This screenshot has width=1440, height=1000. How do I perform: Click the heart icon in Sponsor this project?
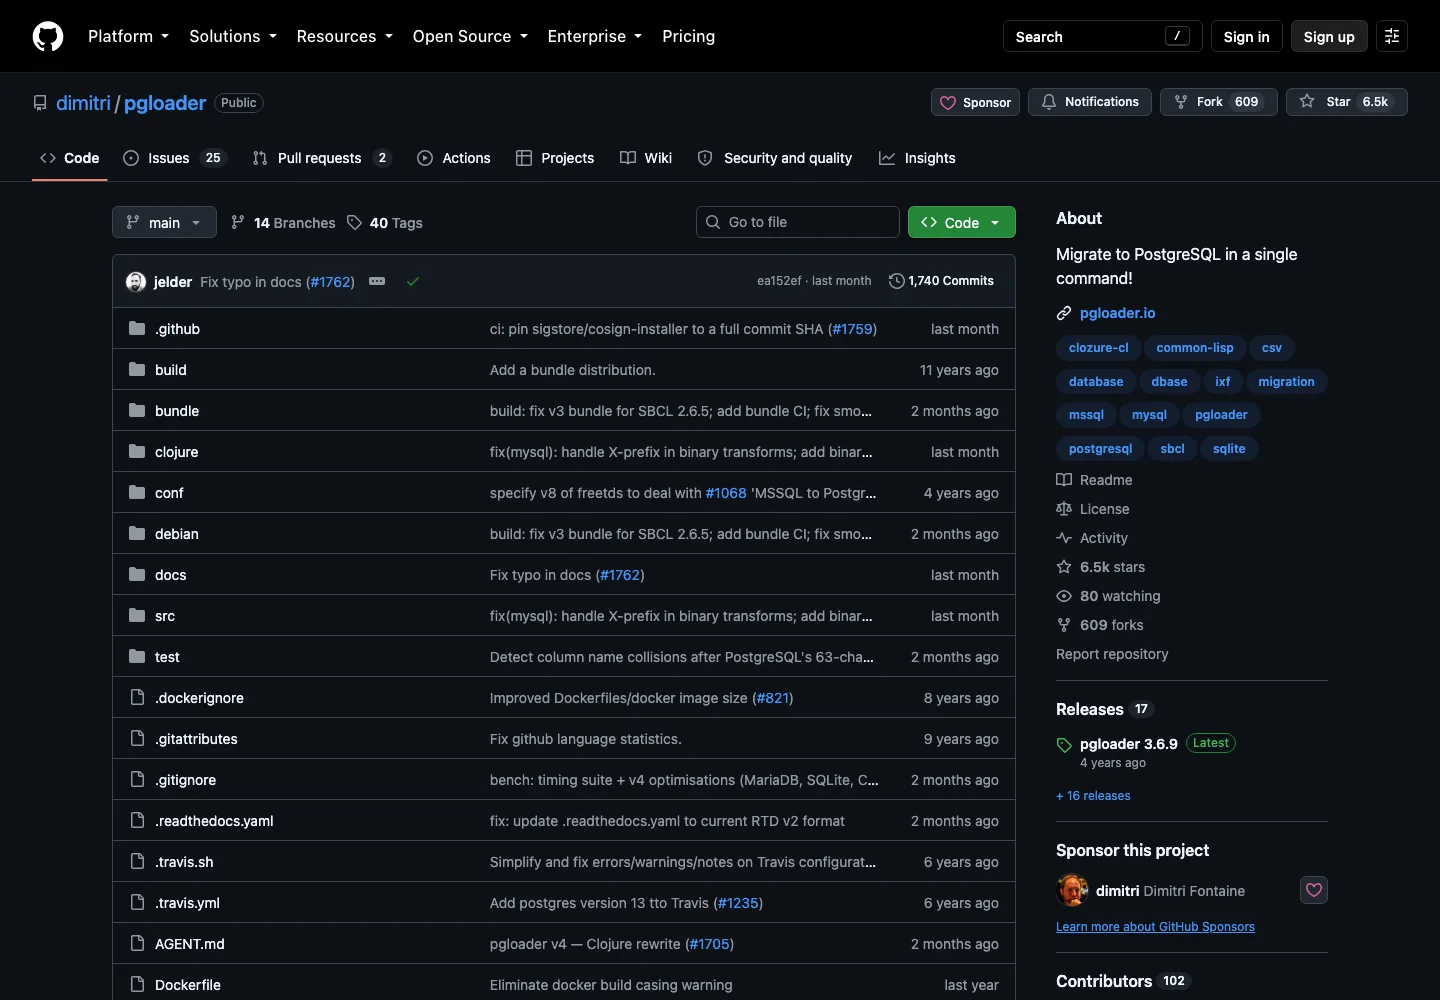(1314, 890)
